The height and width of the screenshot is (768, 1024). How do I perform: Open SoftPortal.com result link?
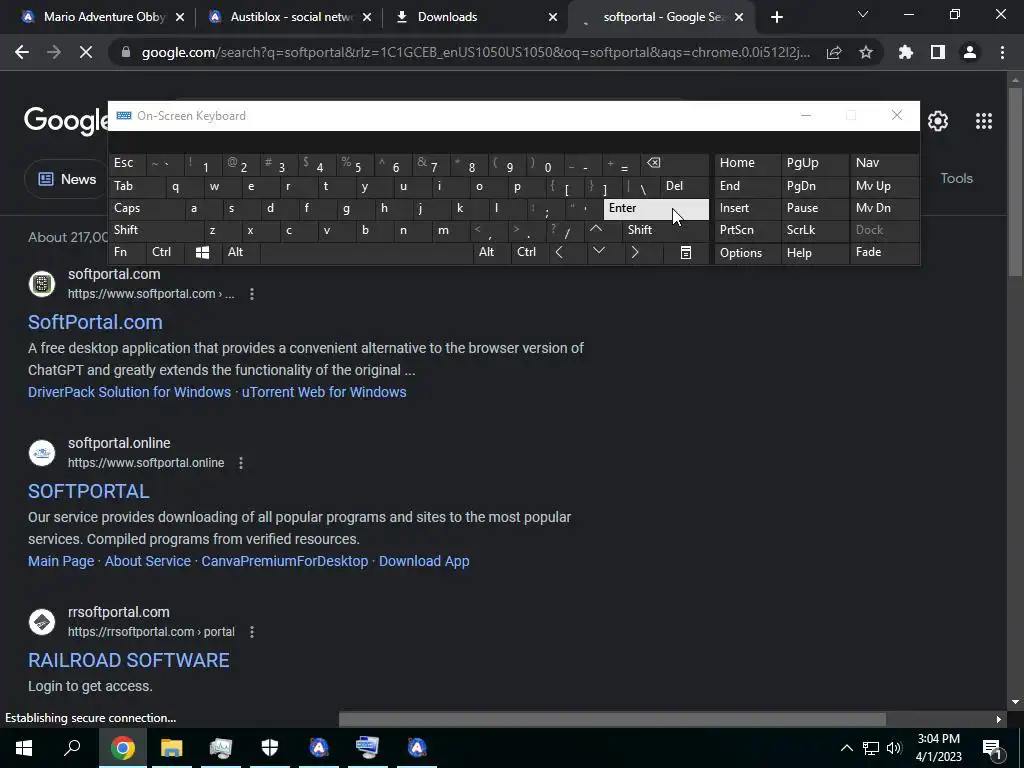click(95, 323)
